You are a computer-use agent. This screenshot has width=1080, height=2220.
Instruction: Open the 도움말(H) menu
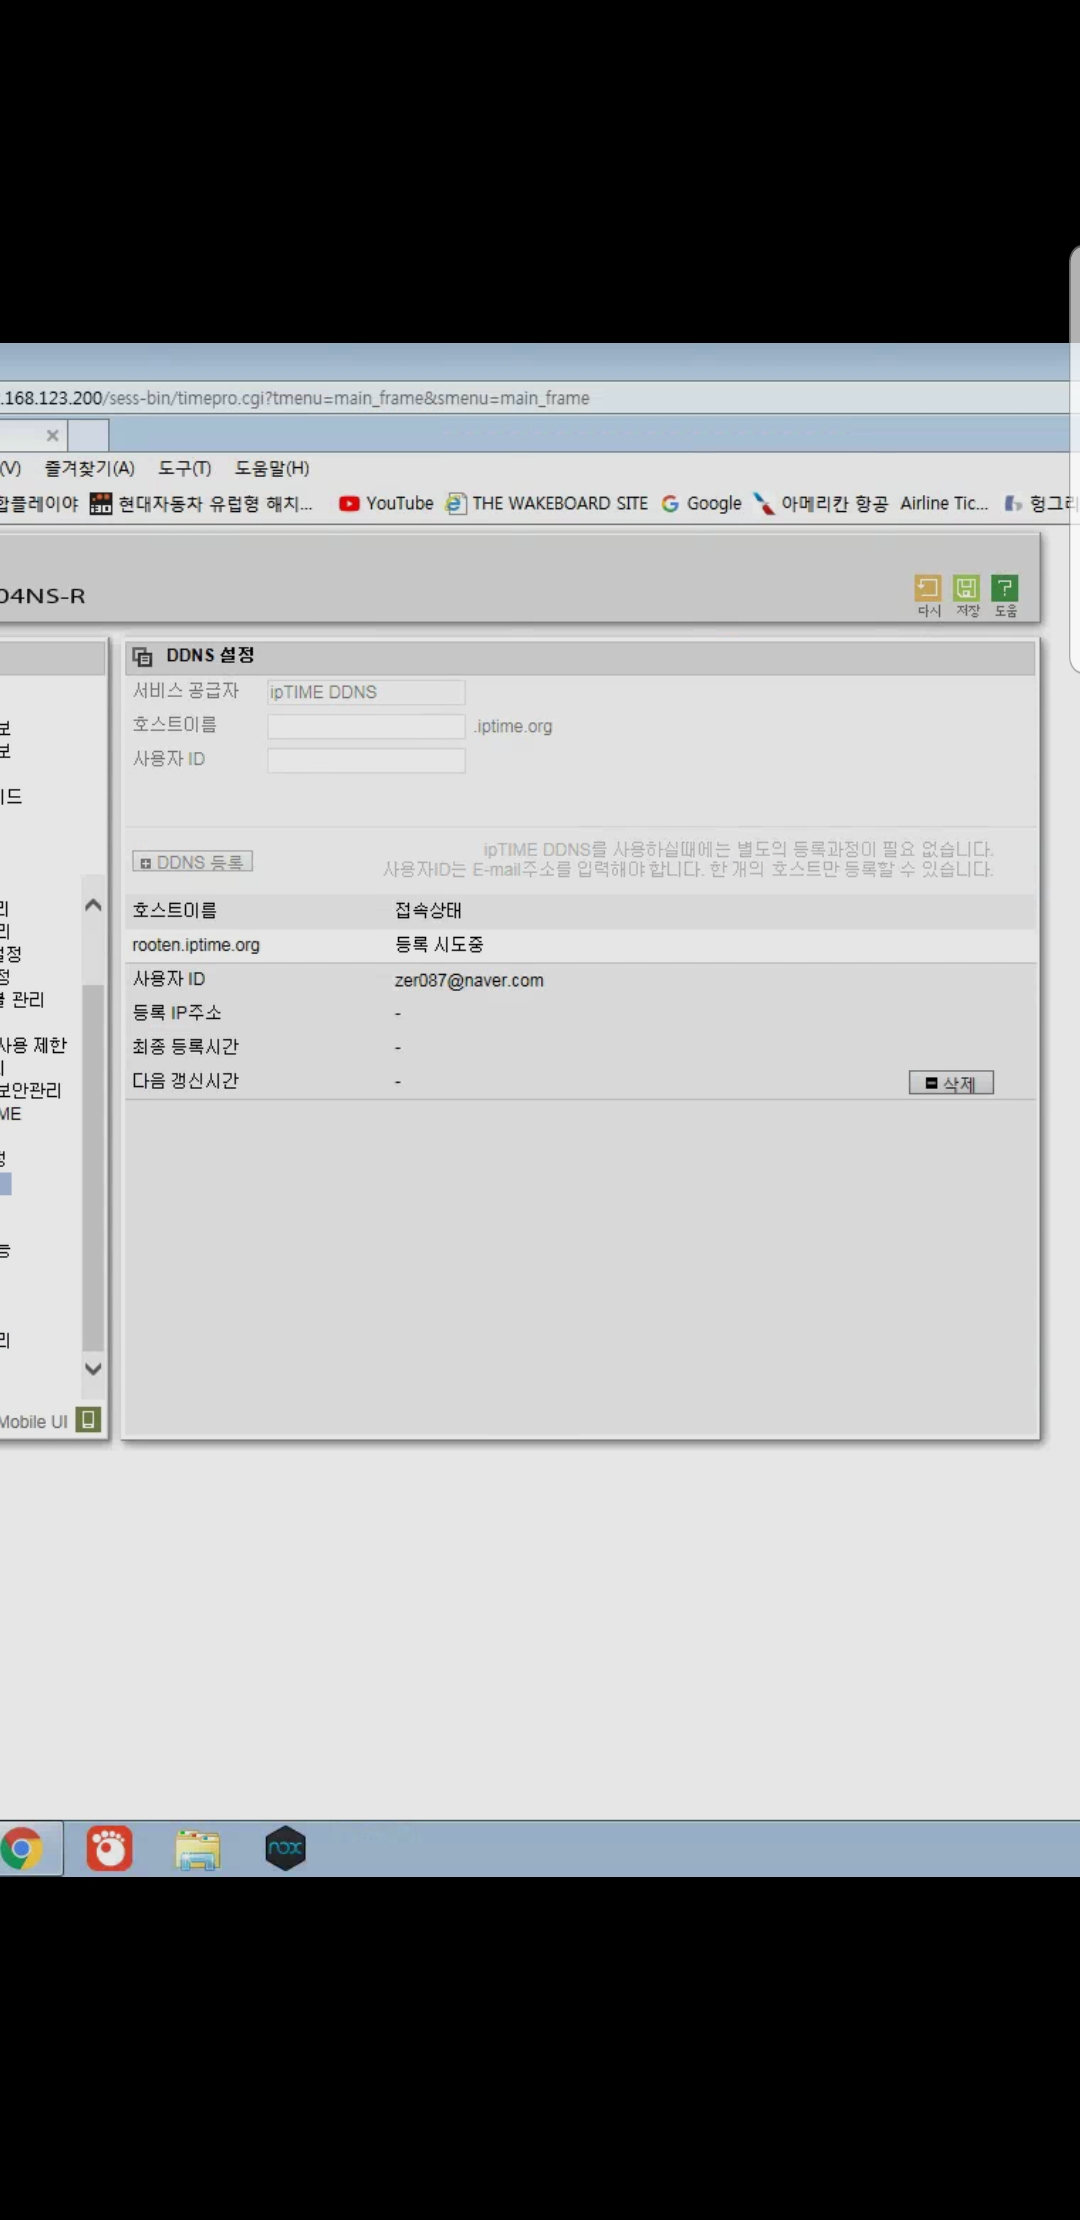tap(272, 468)
